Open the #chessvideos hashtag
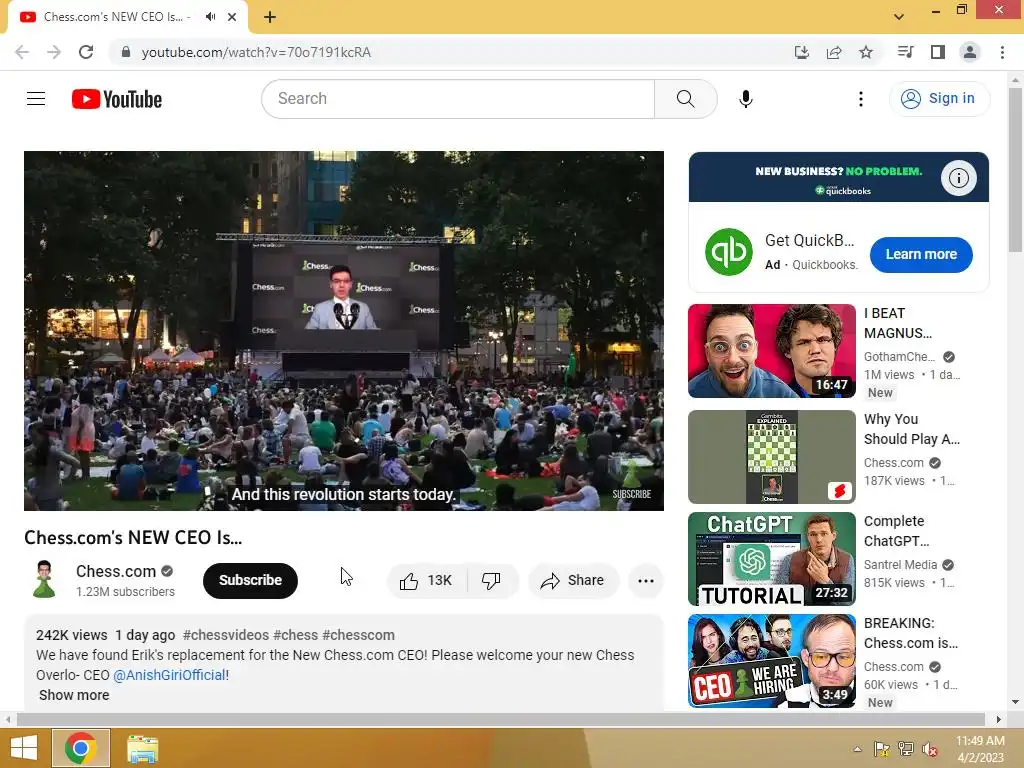The height and width of the screenshot is (768, 1024). point(226,635)
